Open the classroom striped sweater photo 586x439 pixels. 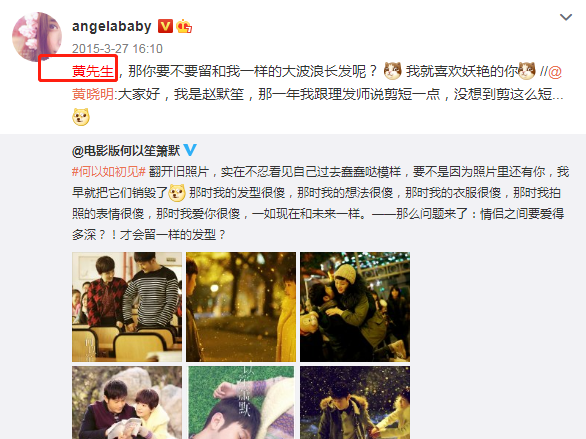point(127,307)
